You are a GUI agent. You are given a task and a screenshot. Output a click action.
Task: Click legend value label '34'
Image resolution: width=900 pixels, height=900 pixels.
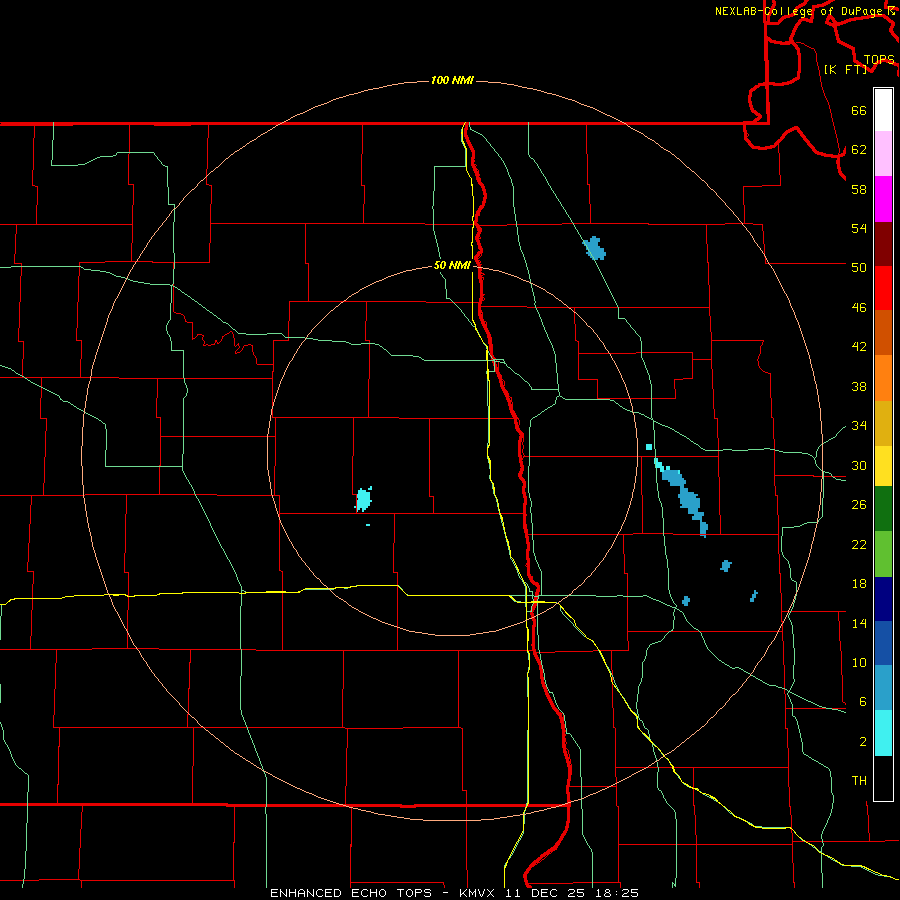pos(859,426)
